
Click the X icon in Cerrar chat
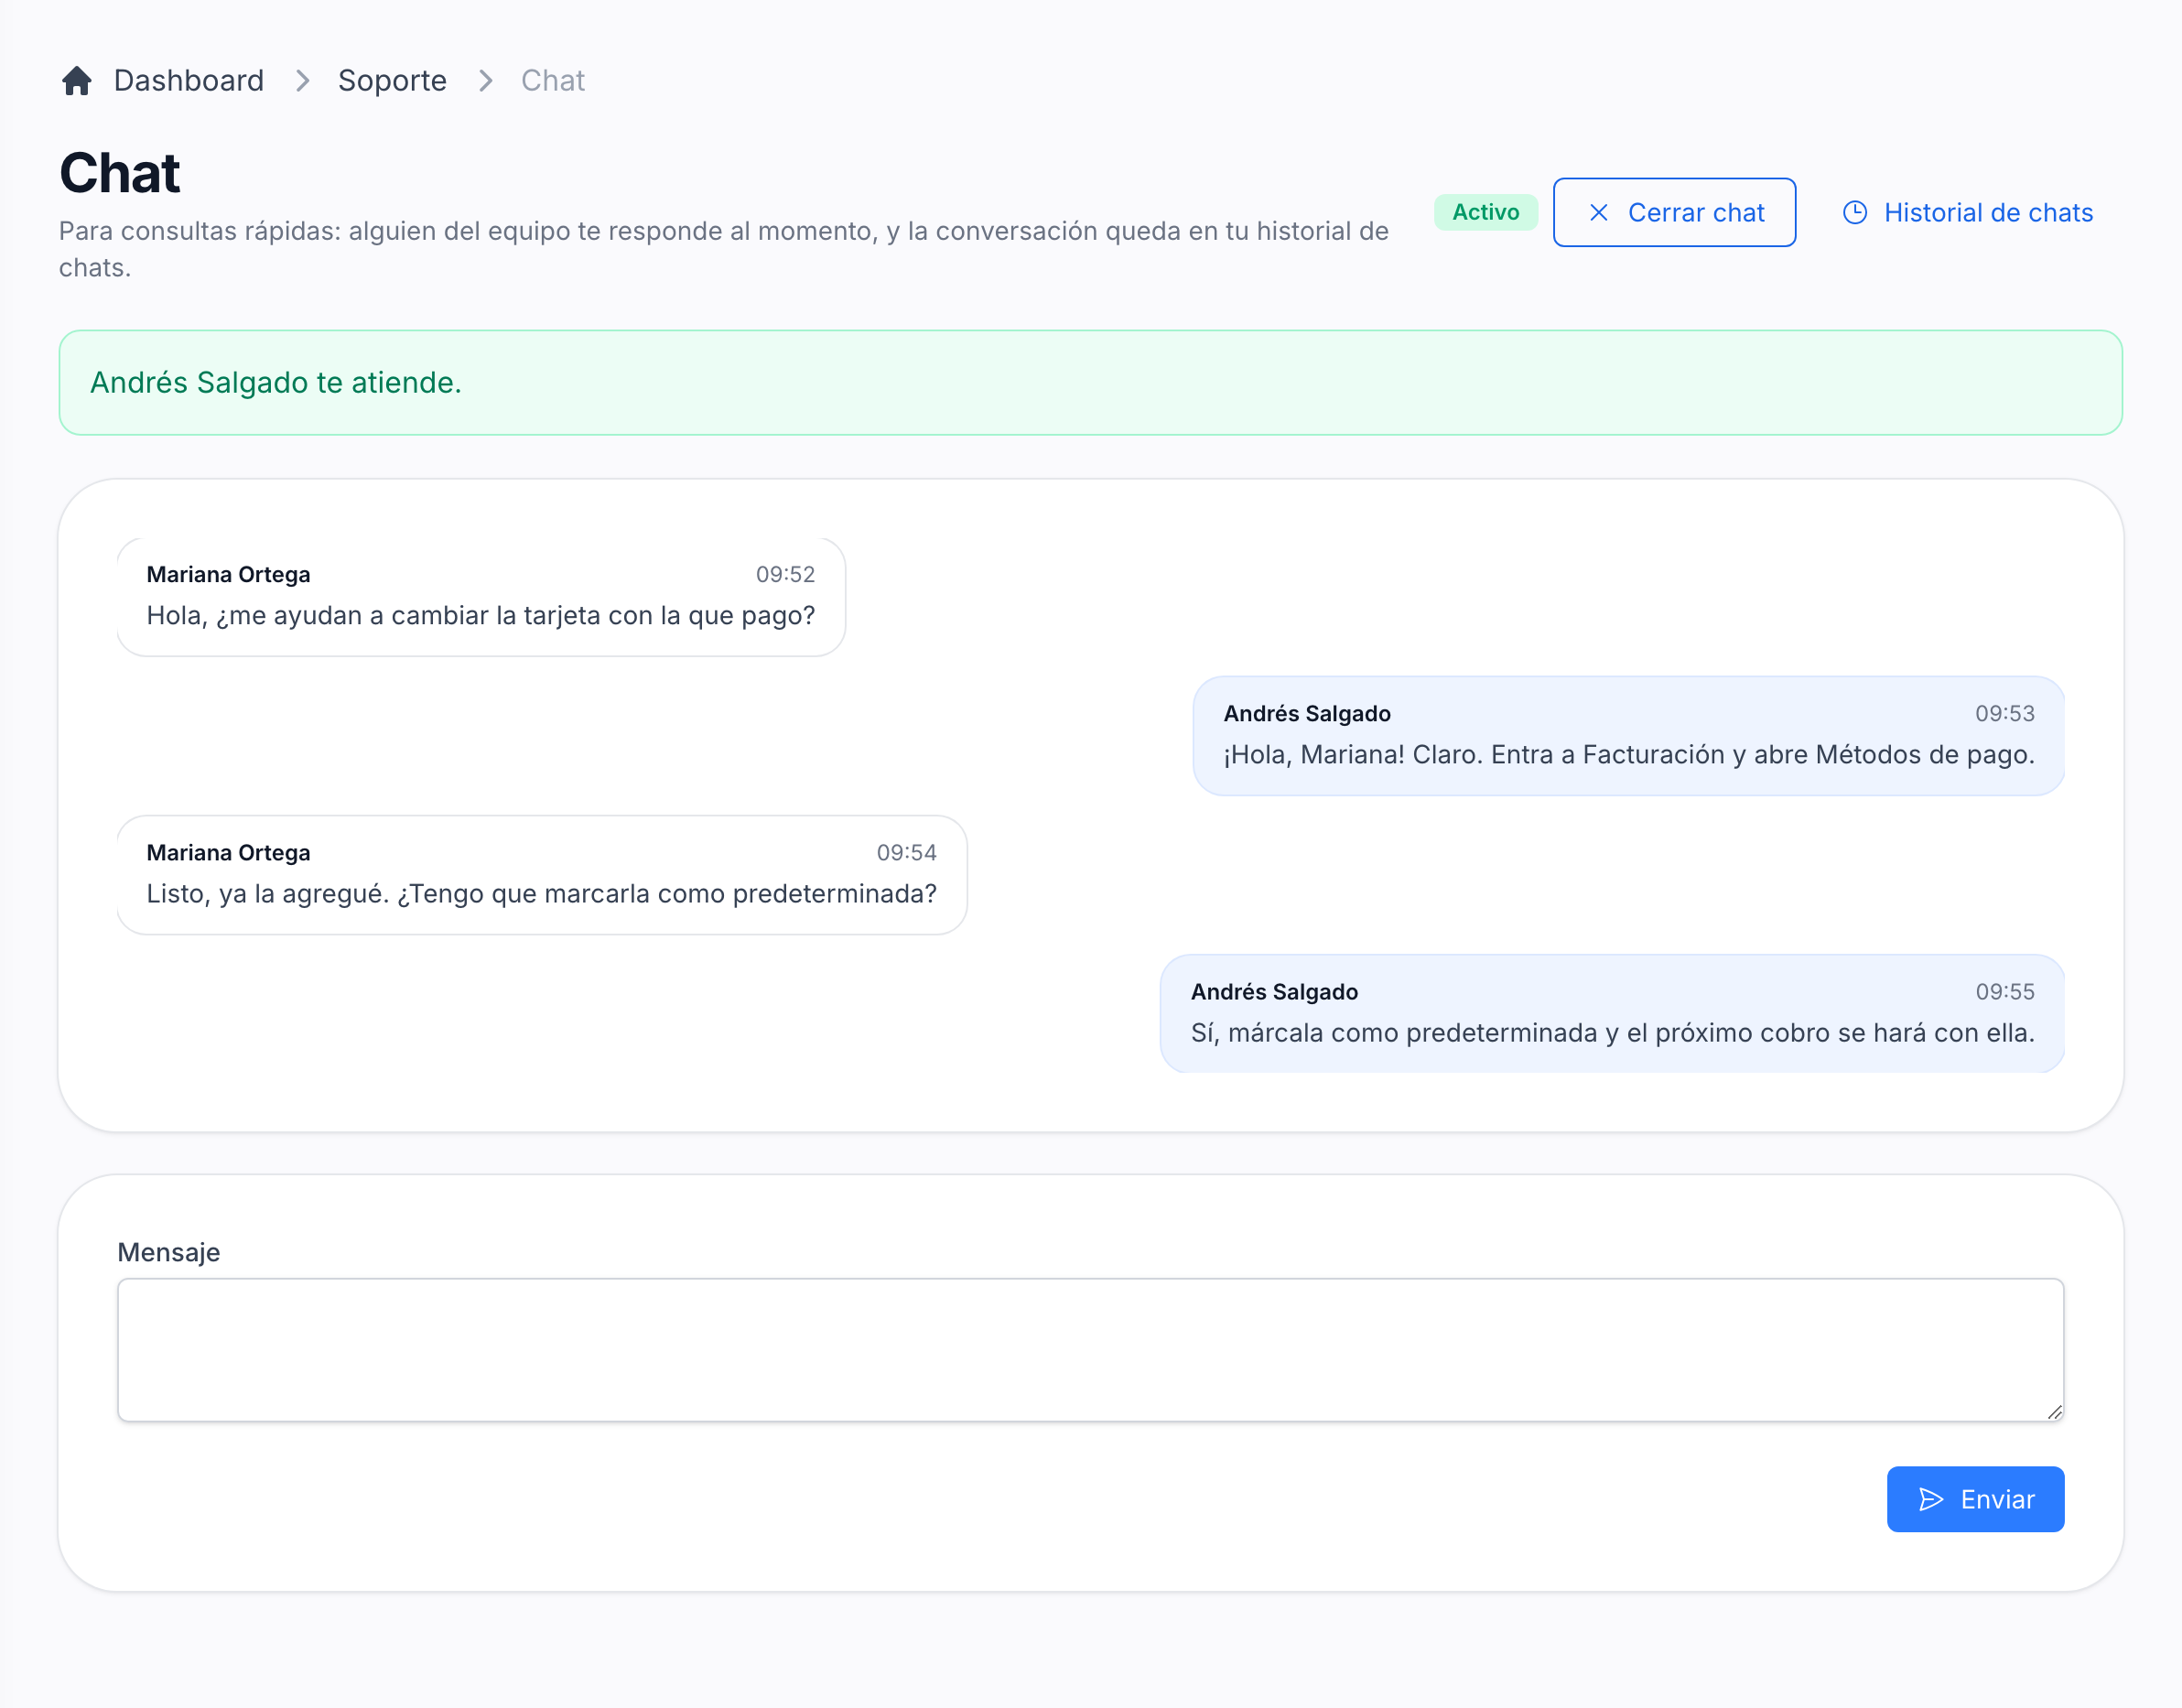point(1598,212)
